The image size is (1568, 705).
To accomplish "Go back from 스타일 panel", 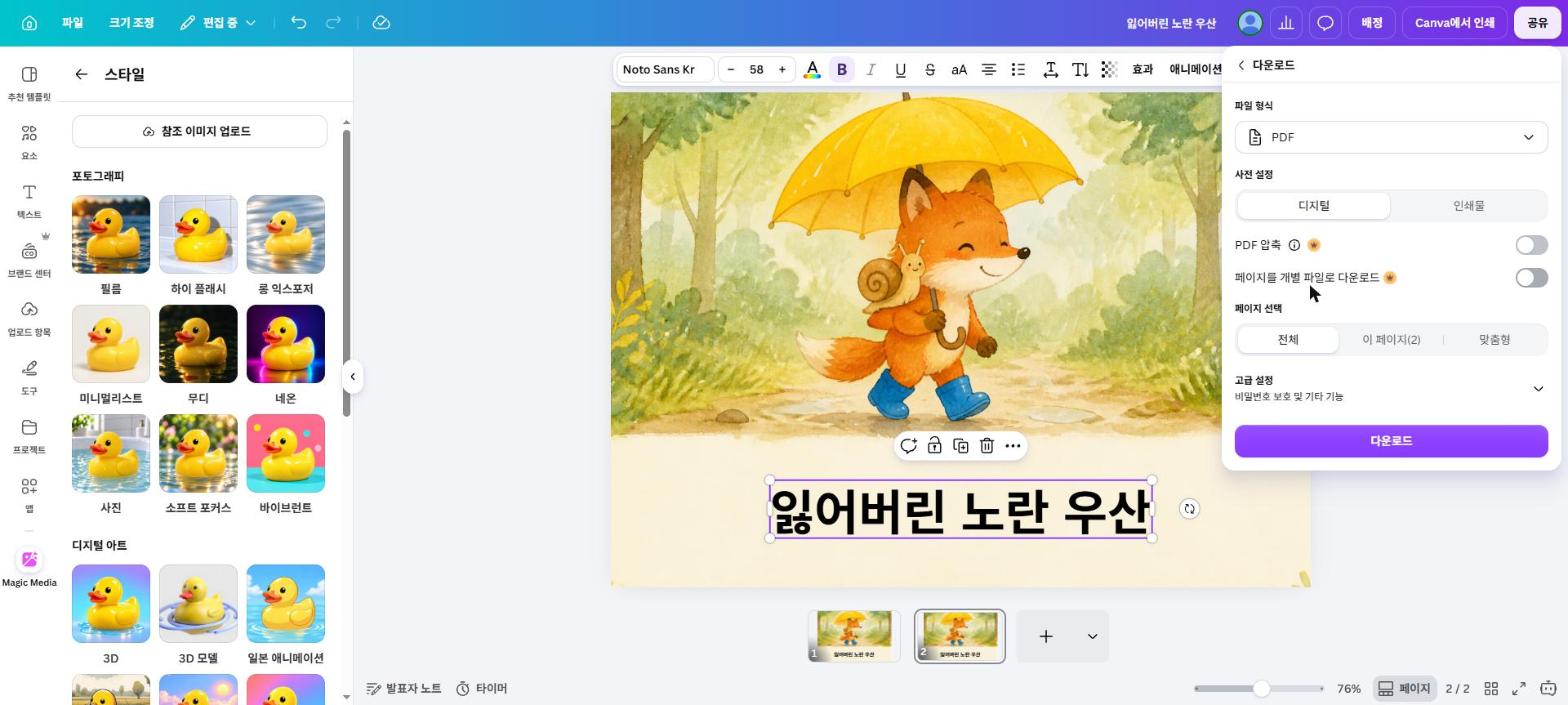I will pos(81,74).
